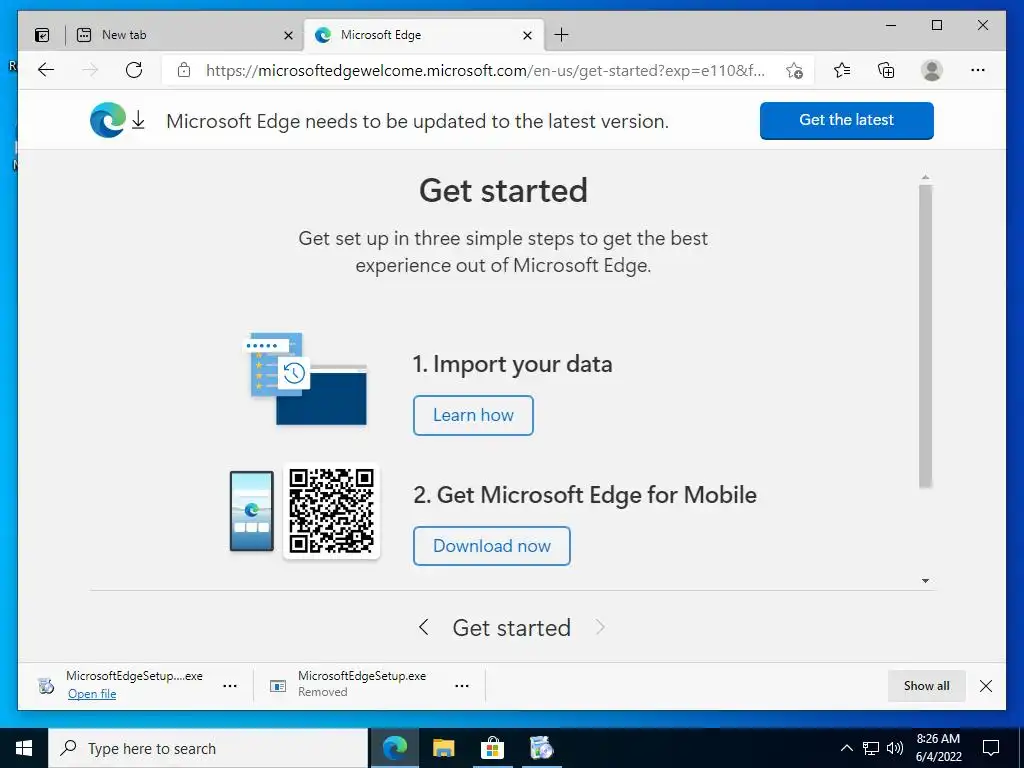1024x768 pixels.
Task: Open volume control tray icon
Action: tap(895, 748)
